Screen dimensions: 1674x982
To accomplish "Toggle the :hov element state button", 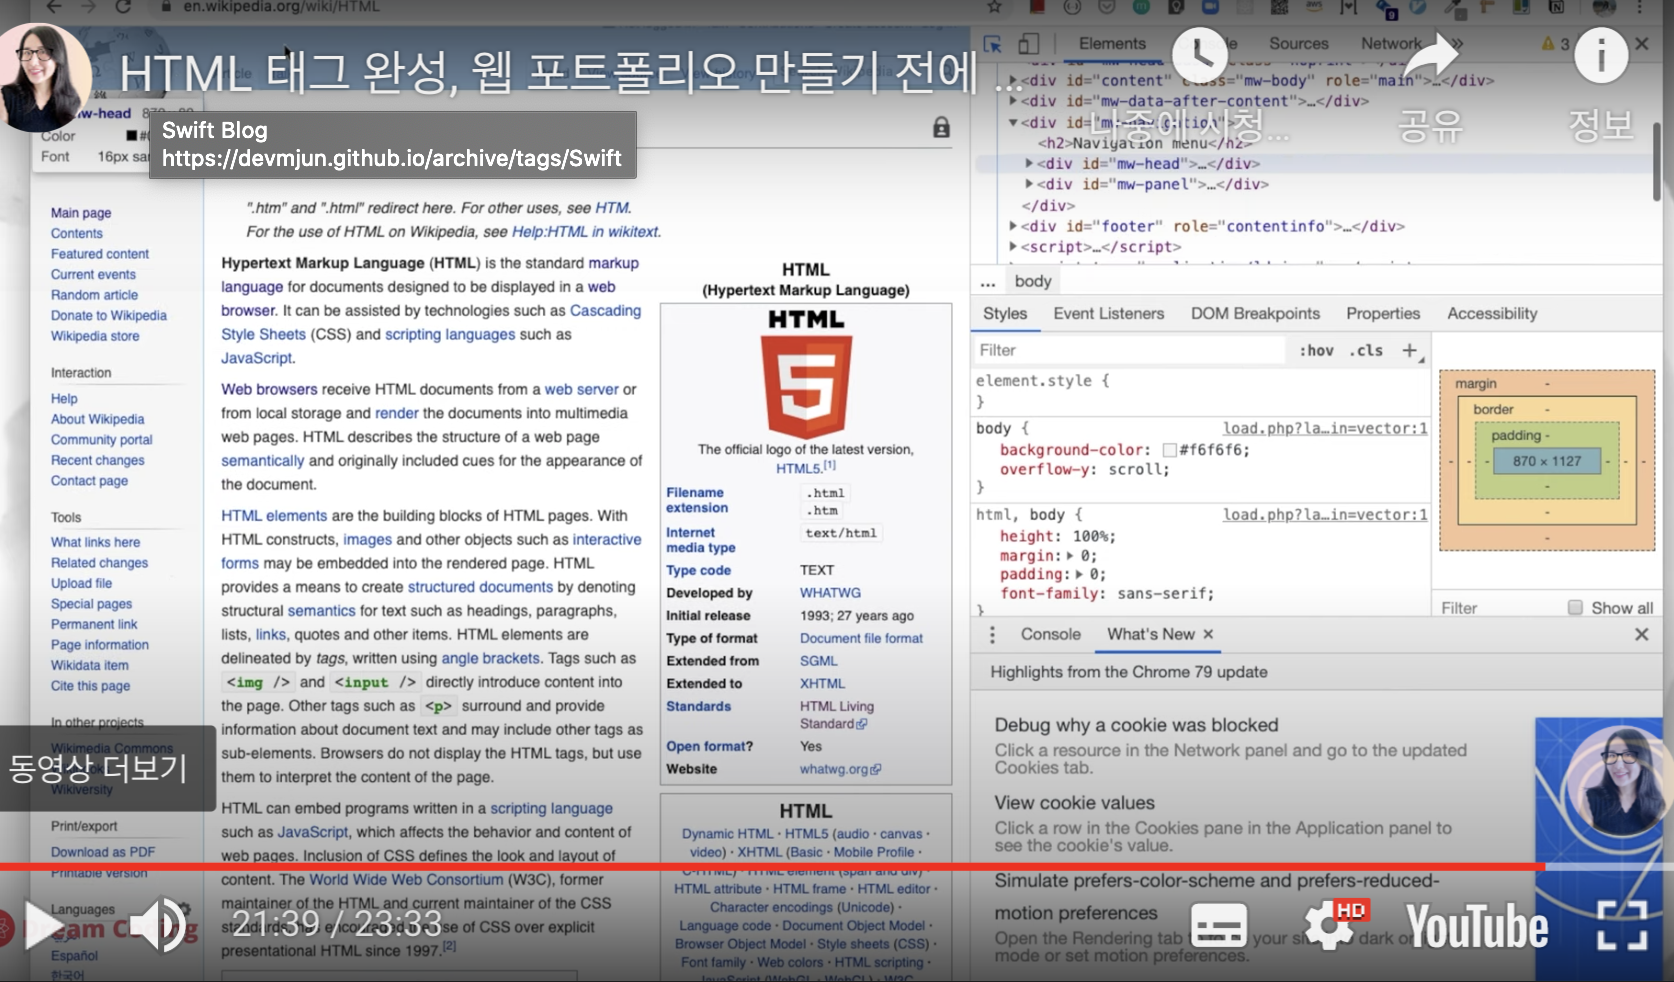I will click(1316, 350).
